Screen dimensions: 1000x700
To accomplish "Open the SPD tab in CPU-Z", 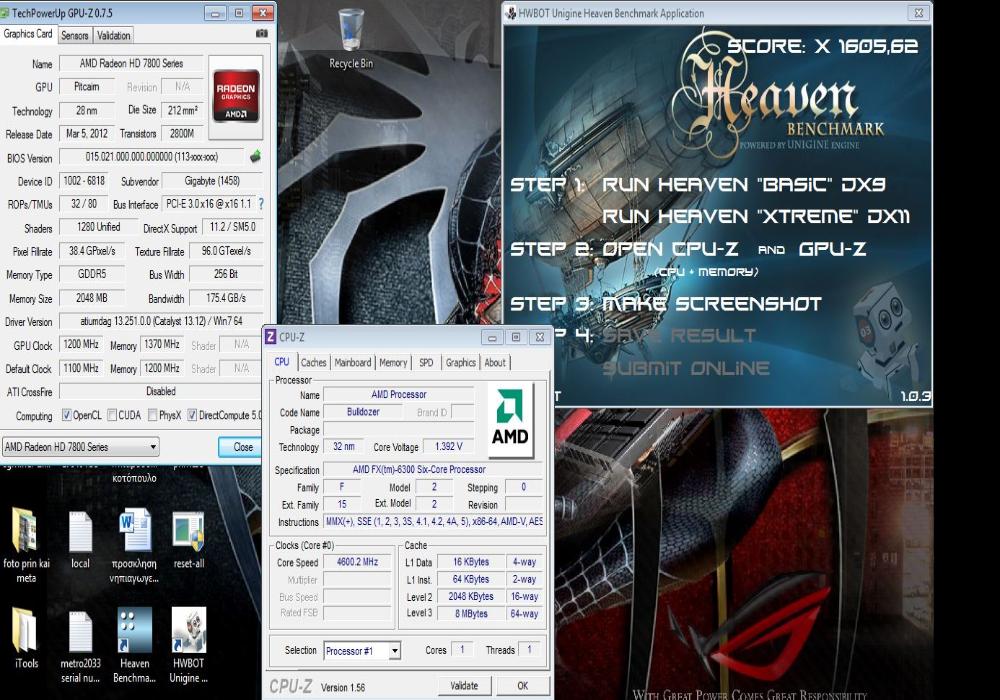I will pos(426,363).
